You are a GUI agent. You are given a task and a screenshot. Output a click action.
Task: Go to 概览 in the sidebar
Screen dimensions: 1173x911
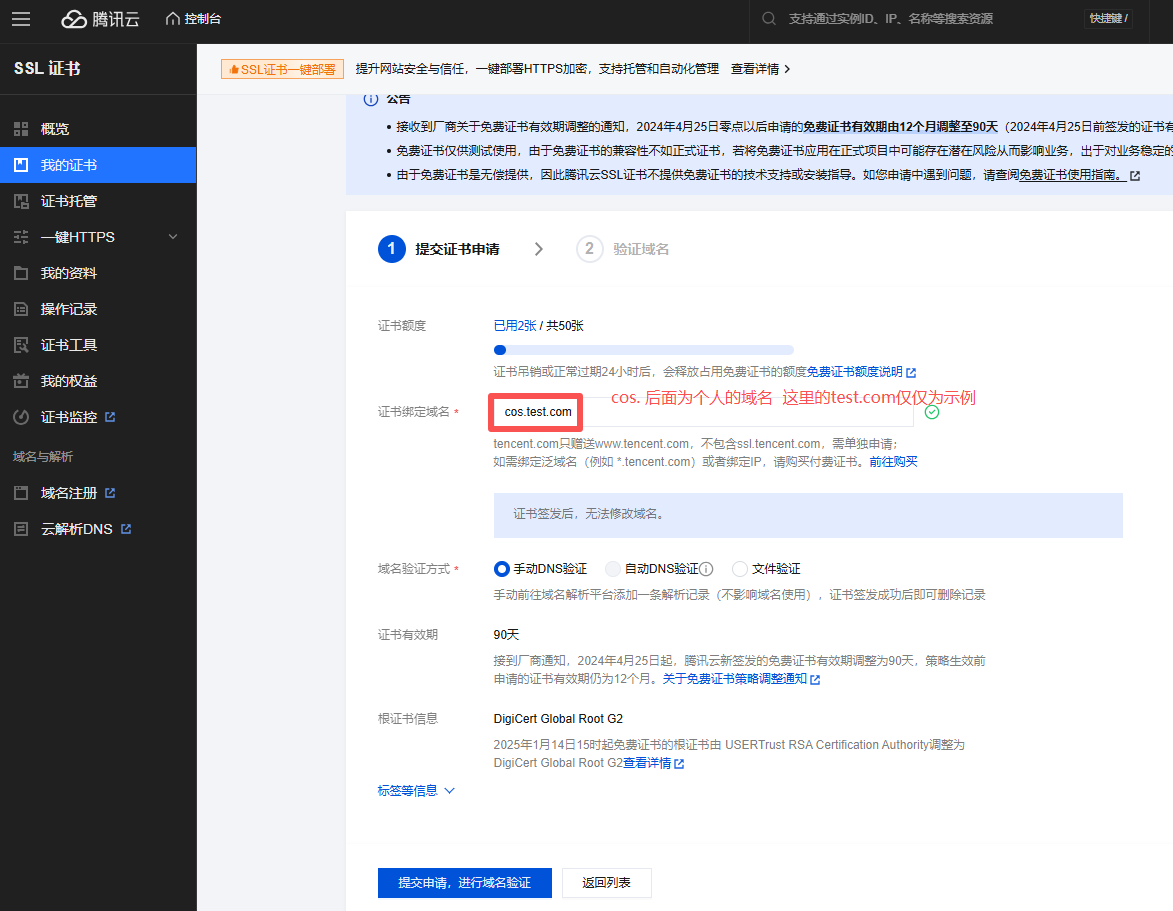[x=55, y=129]
